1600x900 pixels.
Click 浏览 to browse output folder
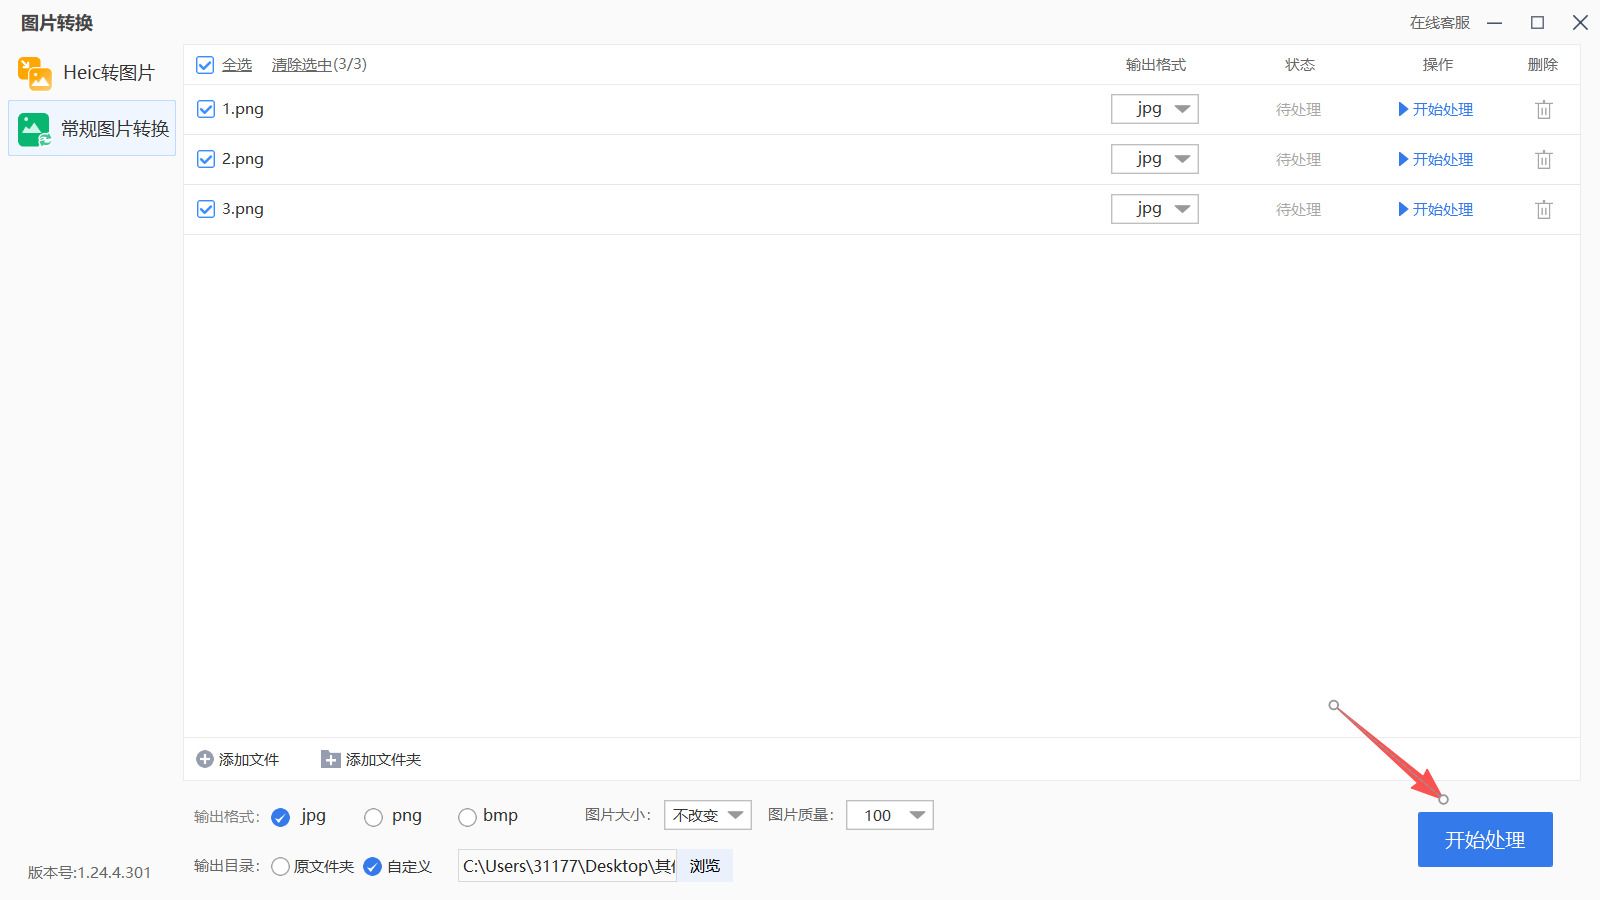click(x=705, y=866)
